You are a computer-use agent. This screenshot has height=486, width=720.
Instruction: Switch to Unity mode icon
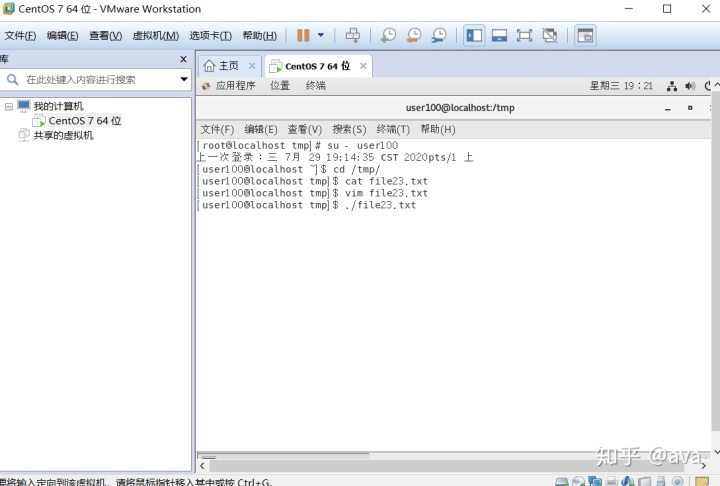tap(549, 35)
